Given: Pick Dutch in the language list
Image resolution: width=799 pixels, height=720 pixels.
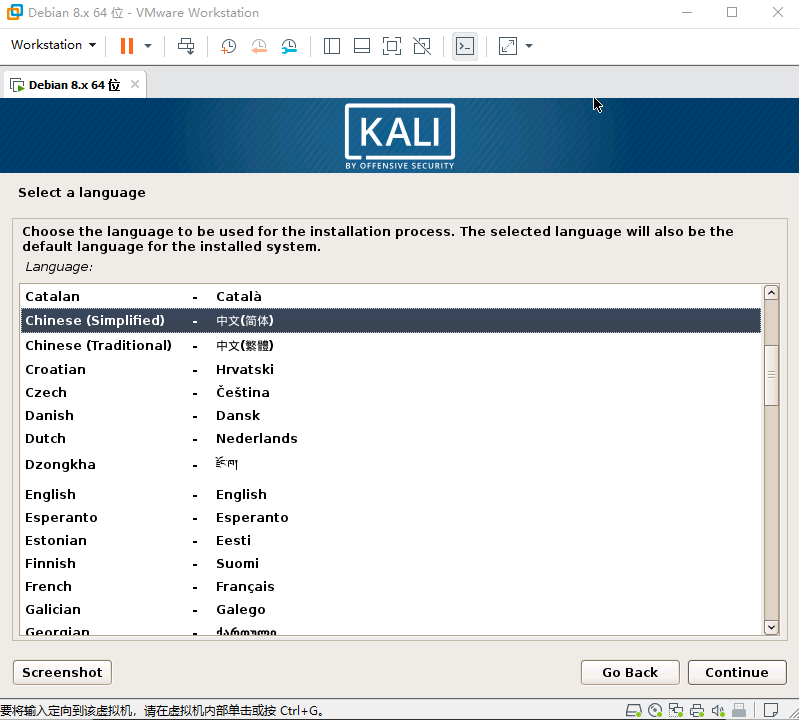Looking at the screenshot, I should point(391,438).
